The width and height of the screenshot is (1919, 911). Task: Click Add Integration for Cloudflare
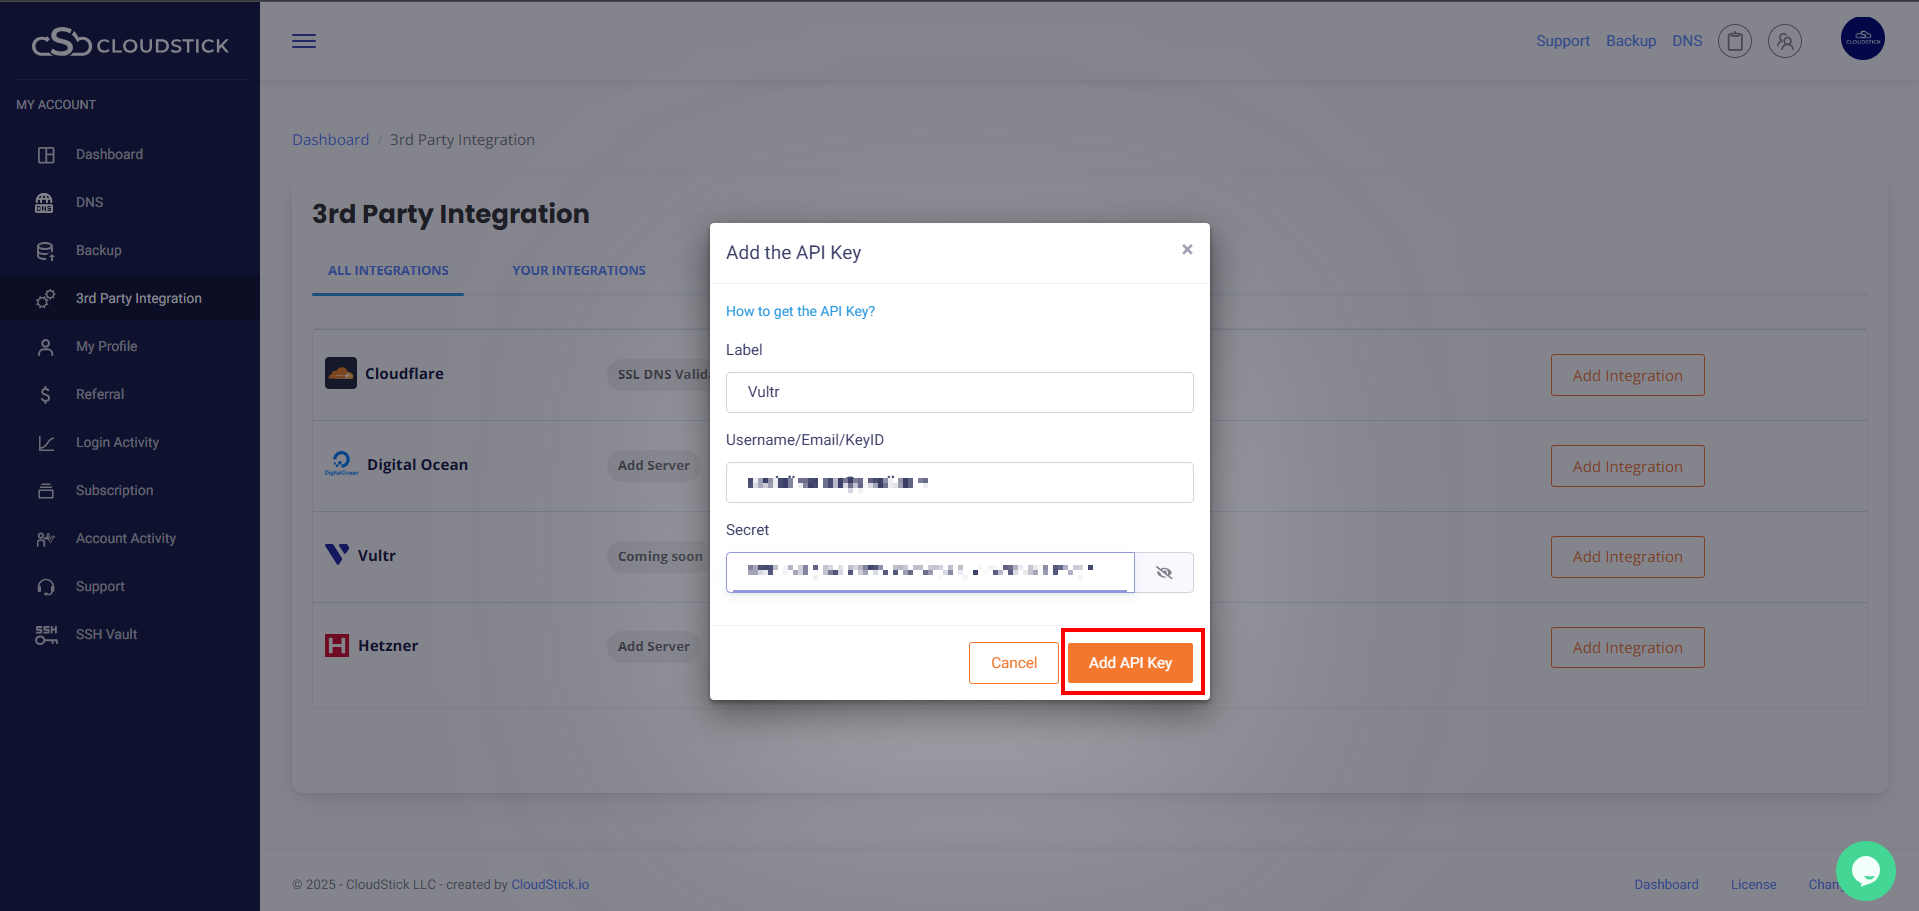1627,375
